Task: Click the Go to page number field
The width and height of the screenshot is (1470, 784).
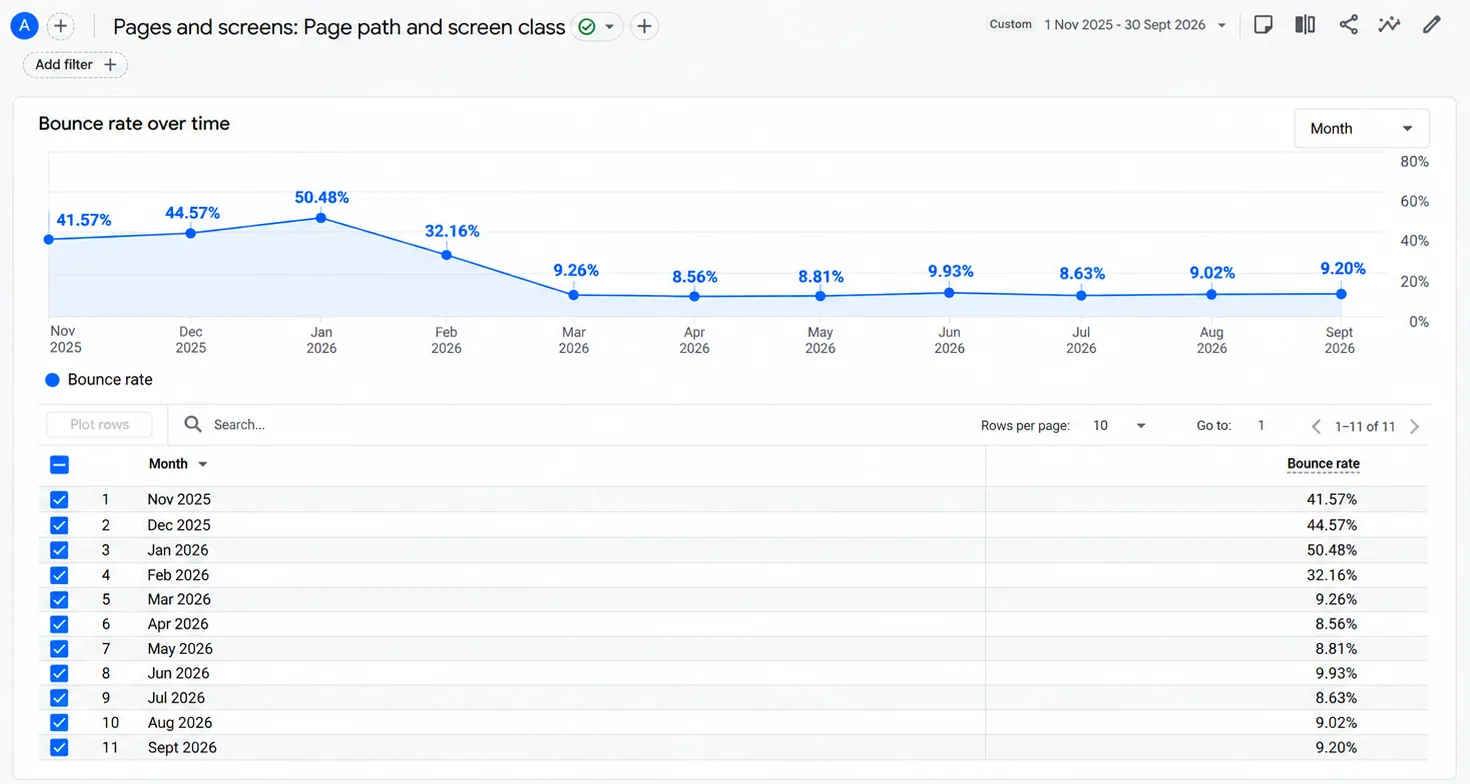Action: tap(1261, 426)
